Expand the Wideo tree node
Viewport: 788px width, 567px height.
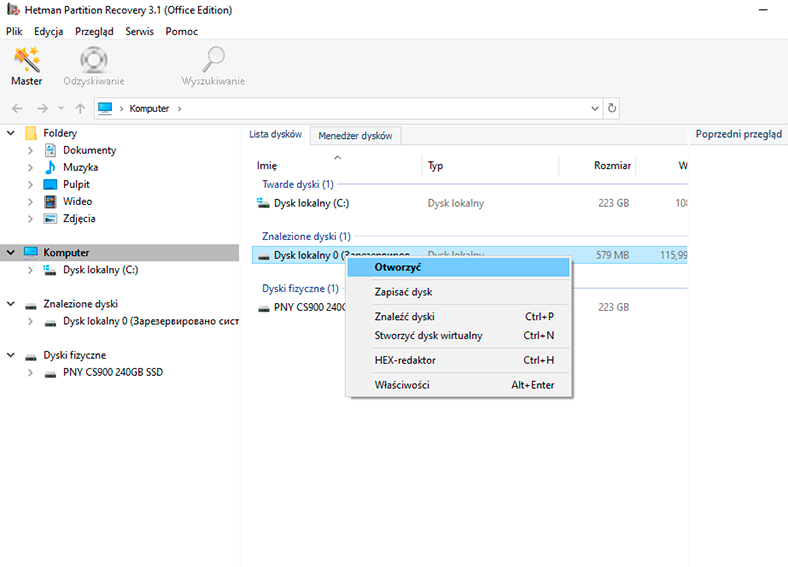click(x=30, y=202)
